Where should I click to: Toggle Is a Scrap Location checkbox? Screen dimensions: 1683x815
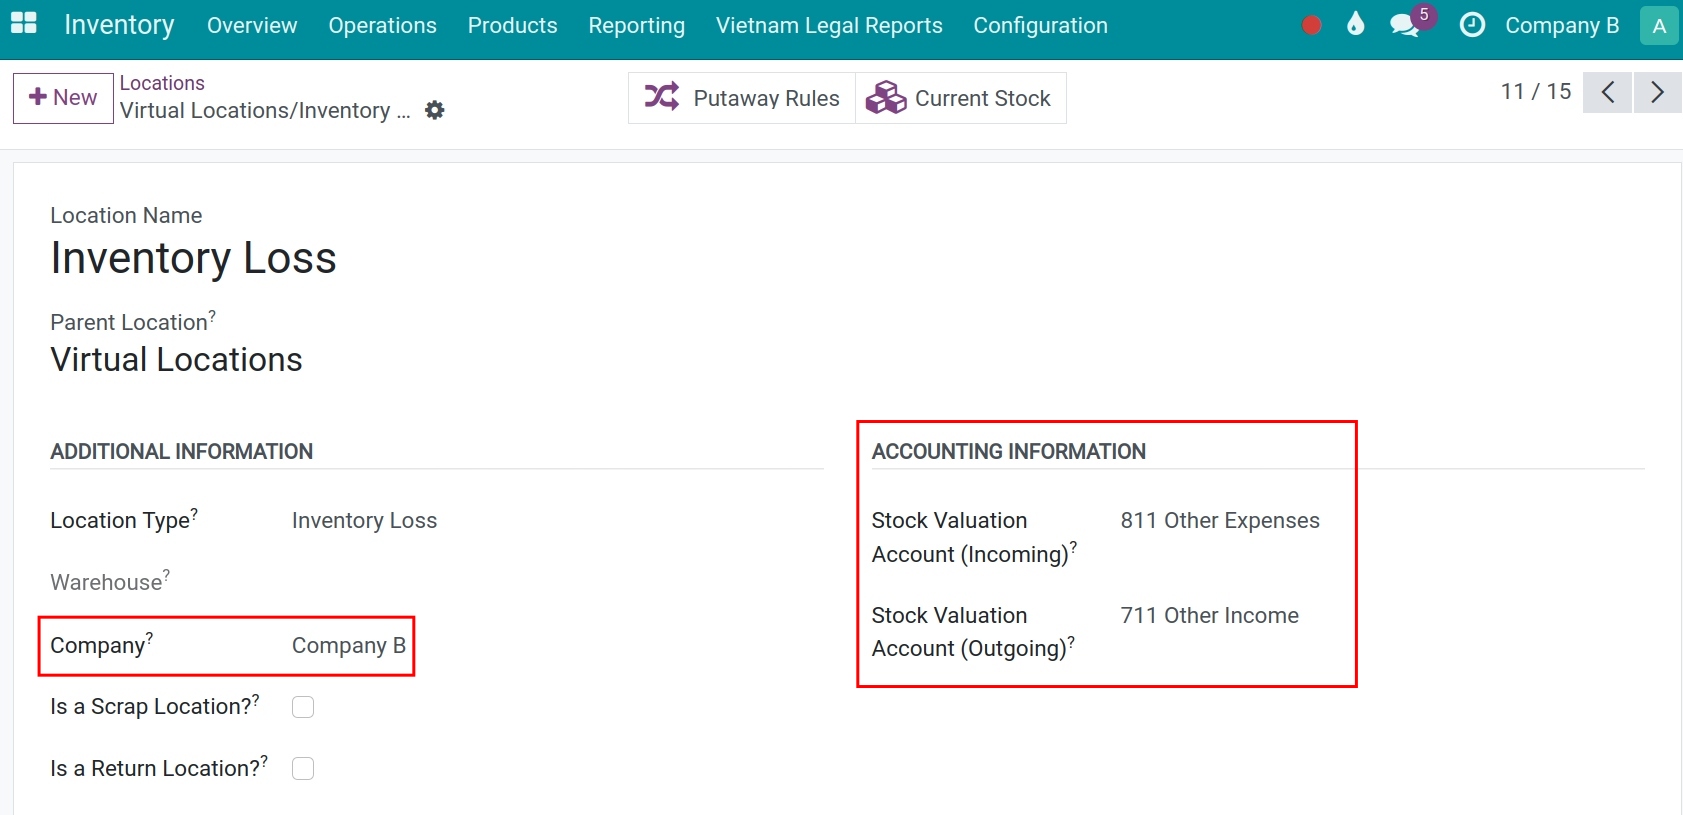tap(303, 707)
